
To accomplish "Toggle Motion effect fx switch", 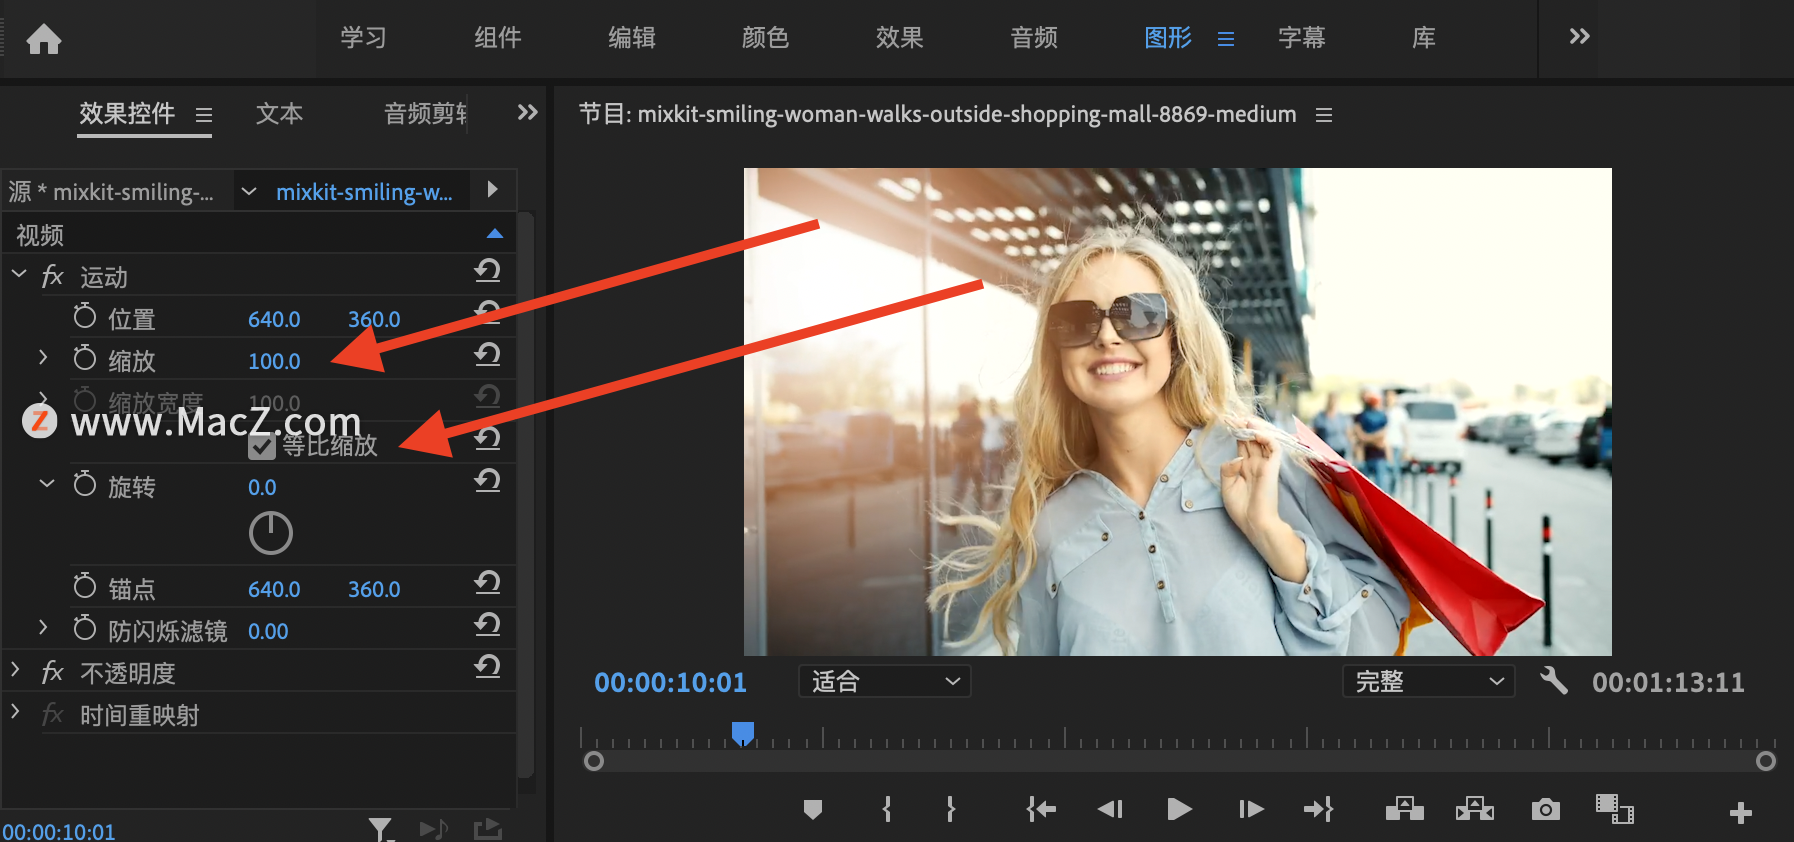I will (53, 276).
